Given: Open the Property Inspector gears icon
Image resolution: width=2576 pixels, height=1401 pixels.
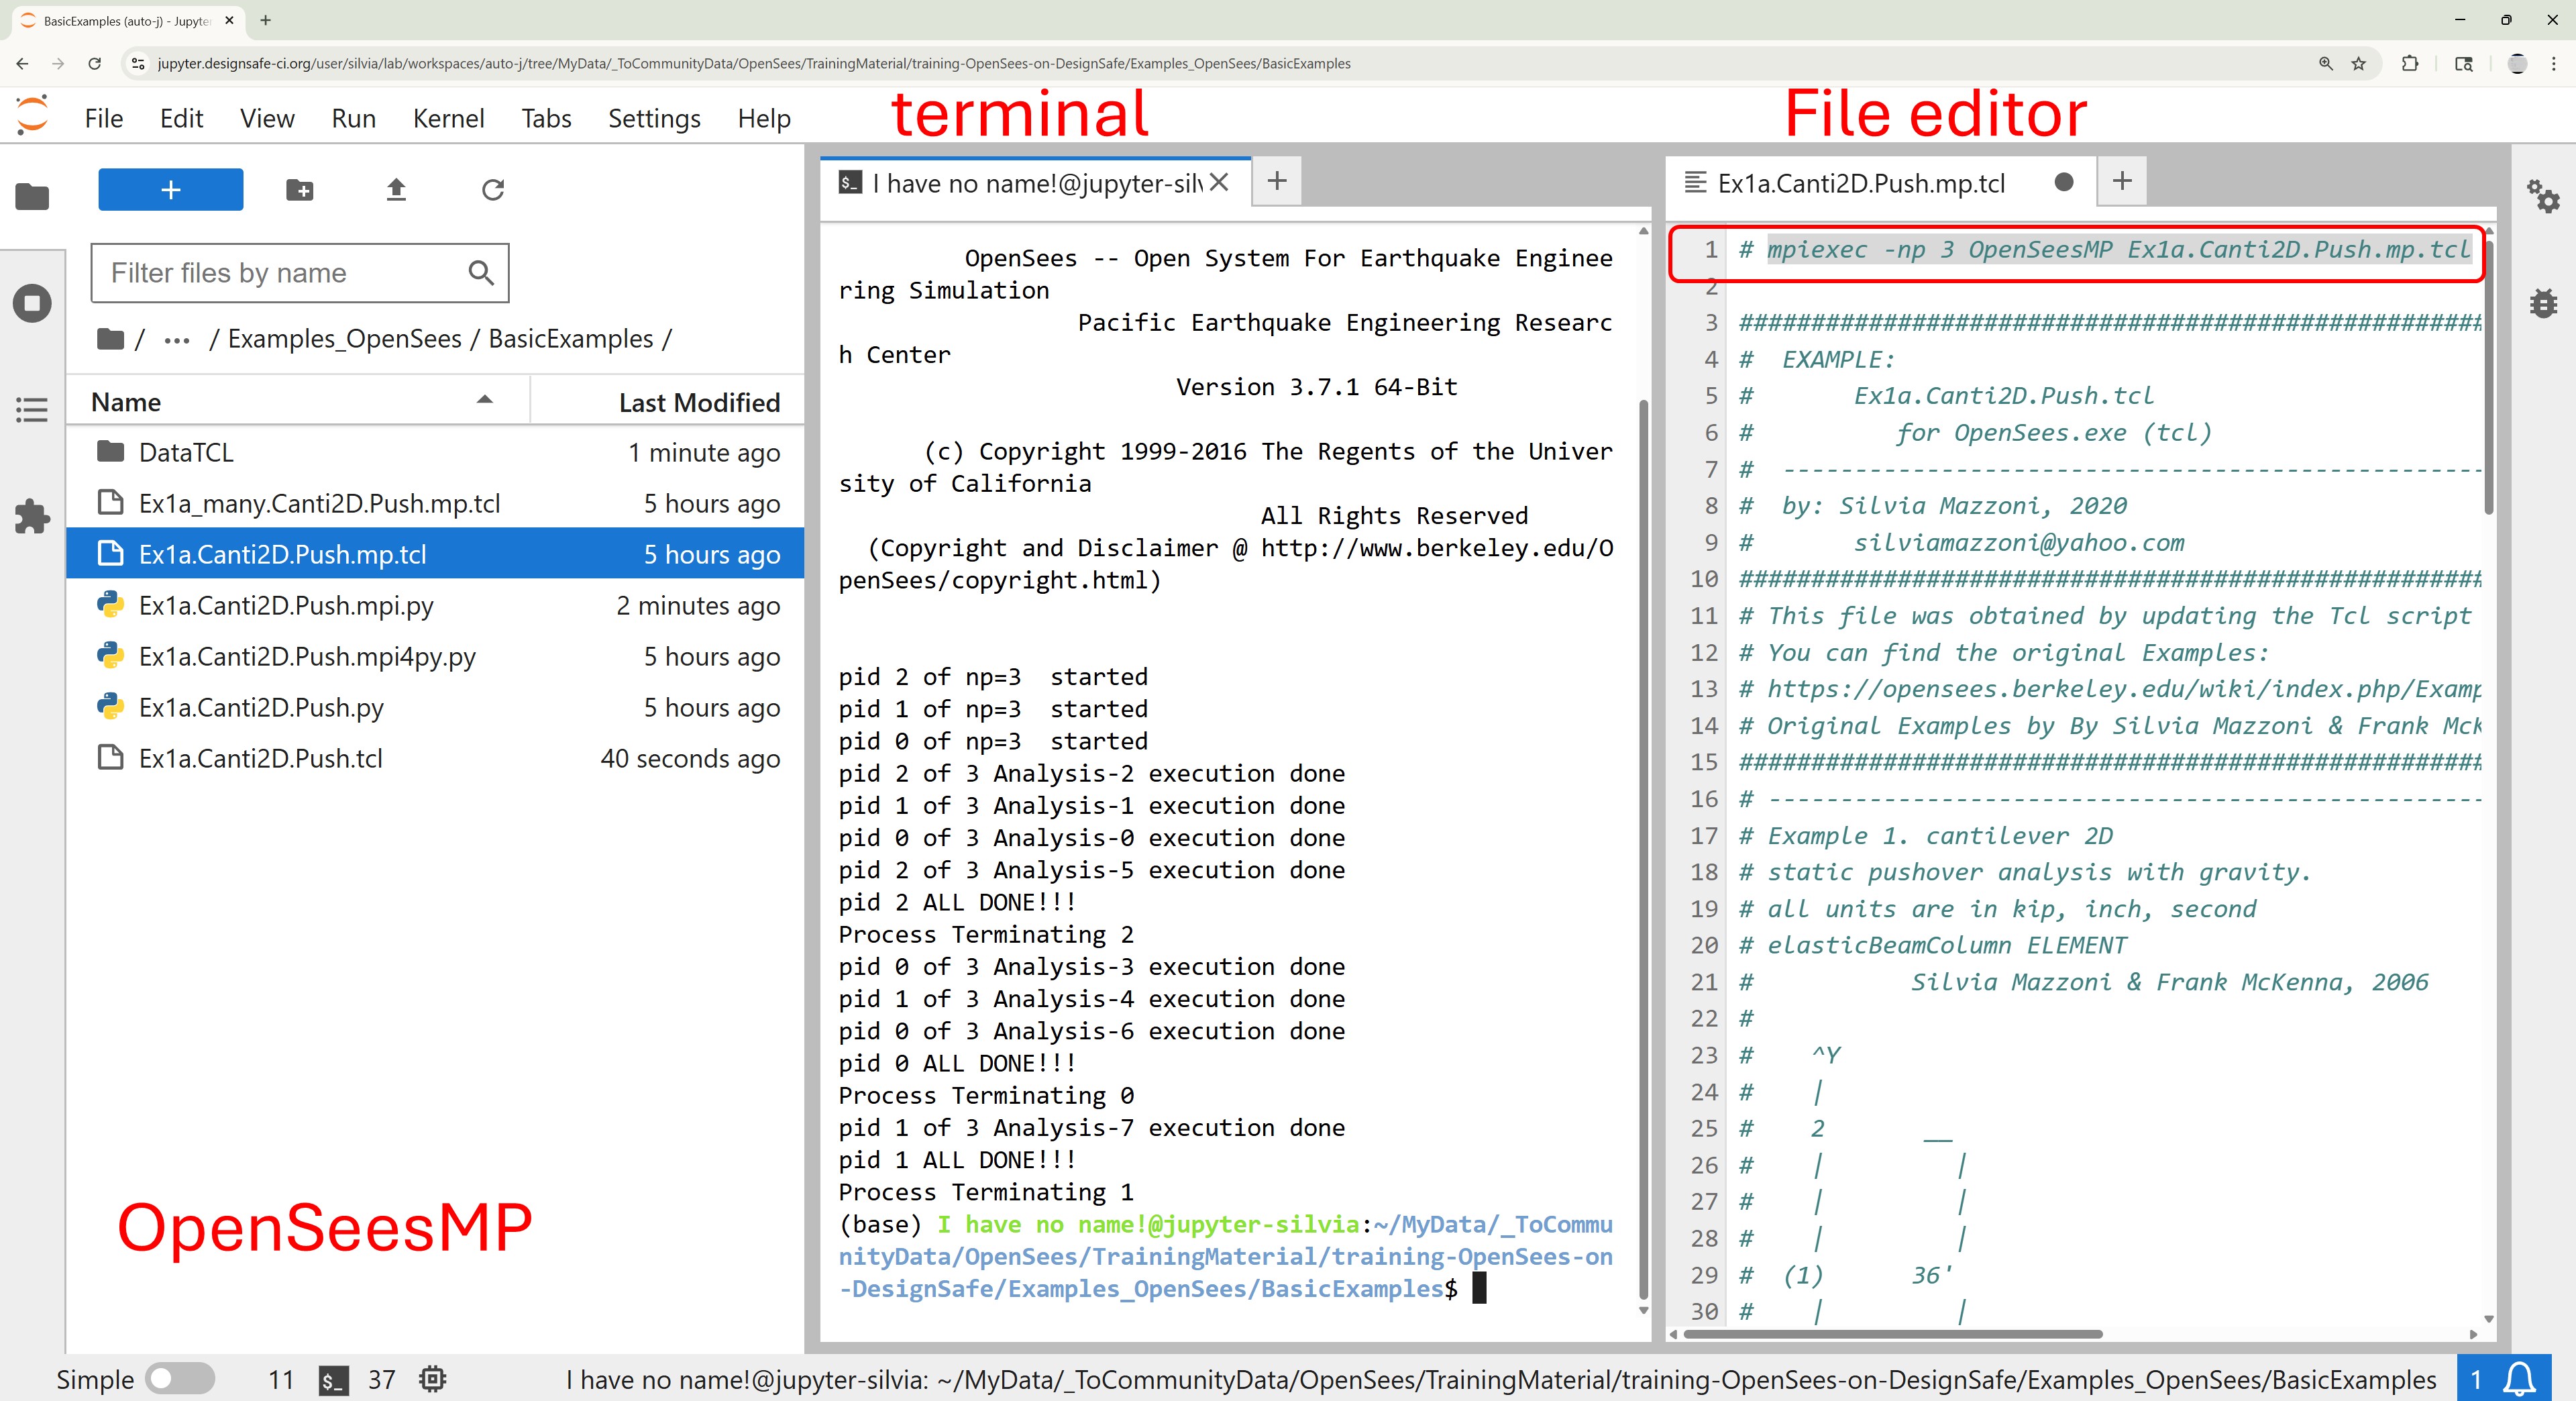Looking at the screenshot, I should point(2542,195).
